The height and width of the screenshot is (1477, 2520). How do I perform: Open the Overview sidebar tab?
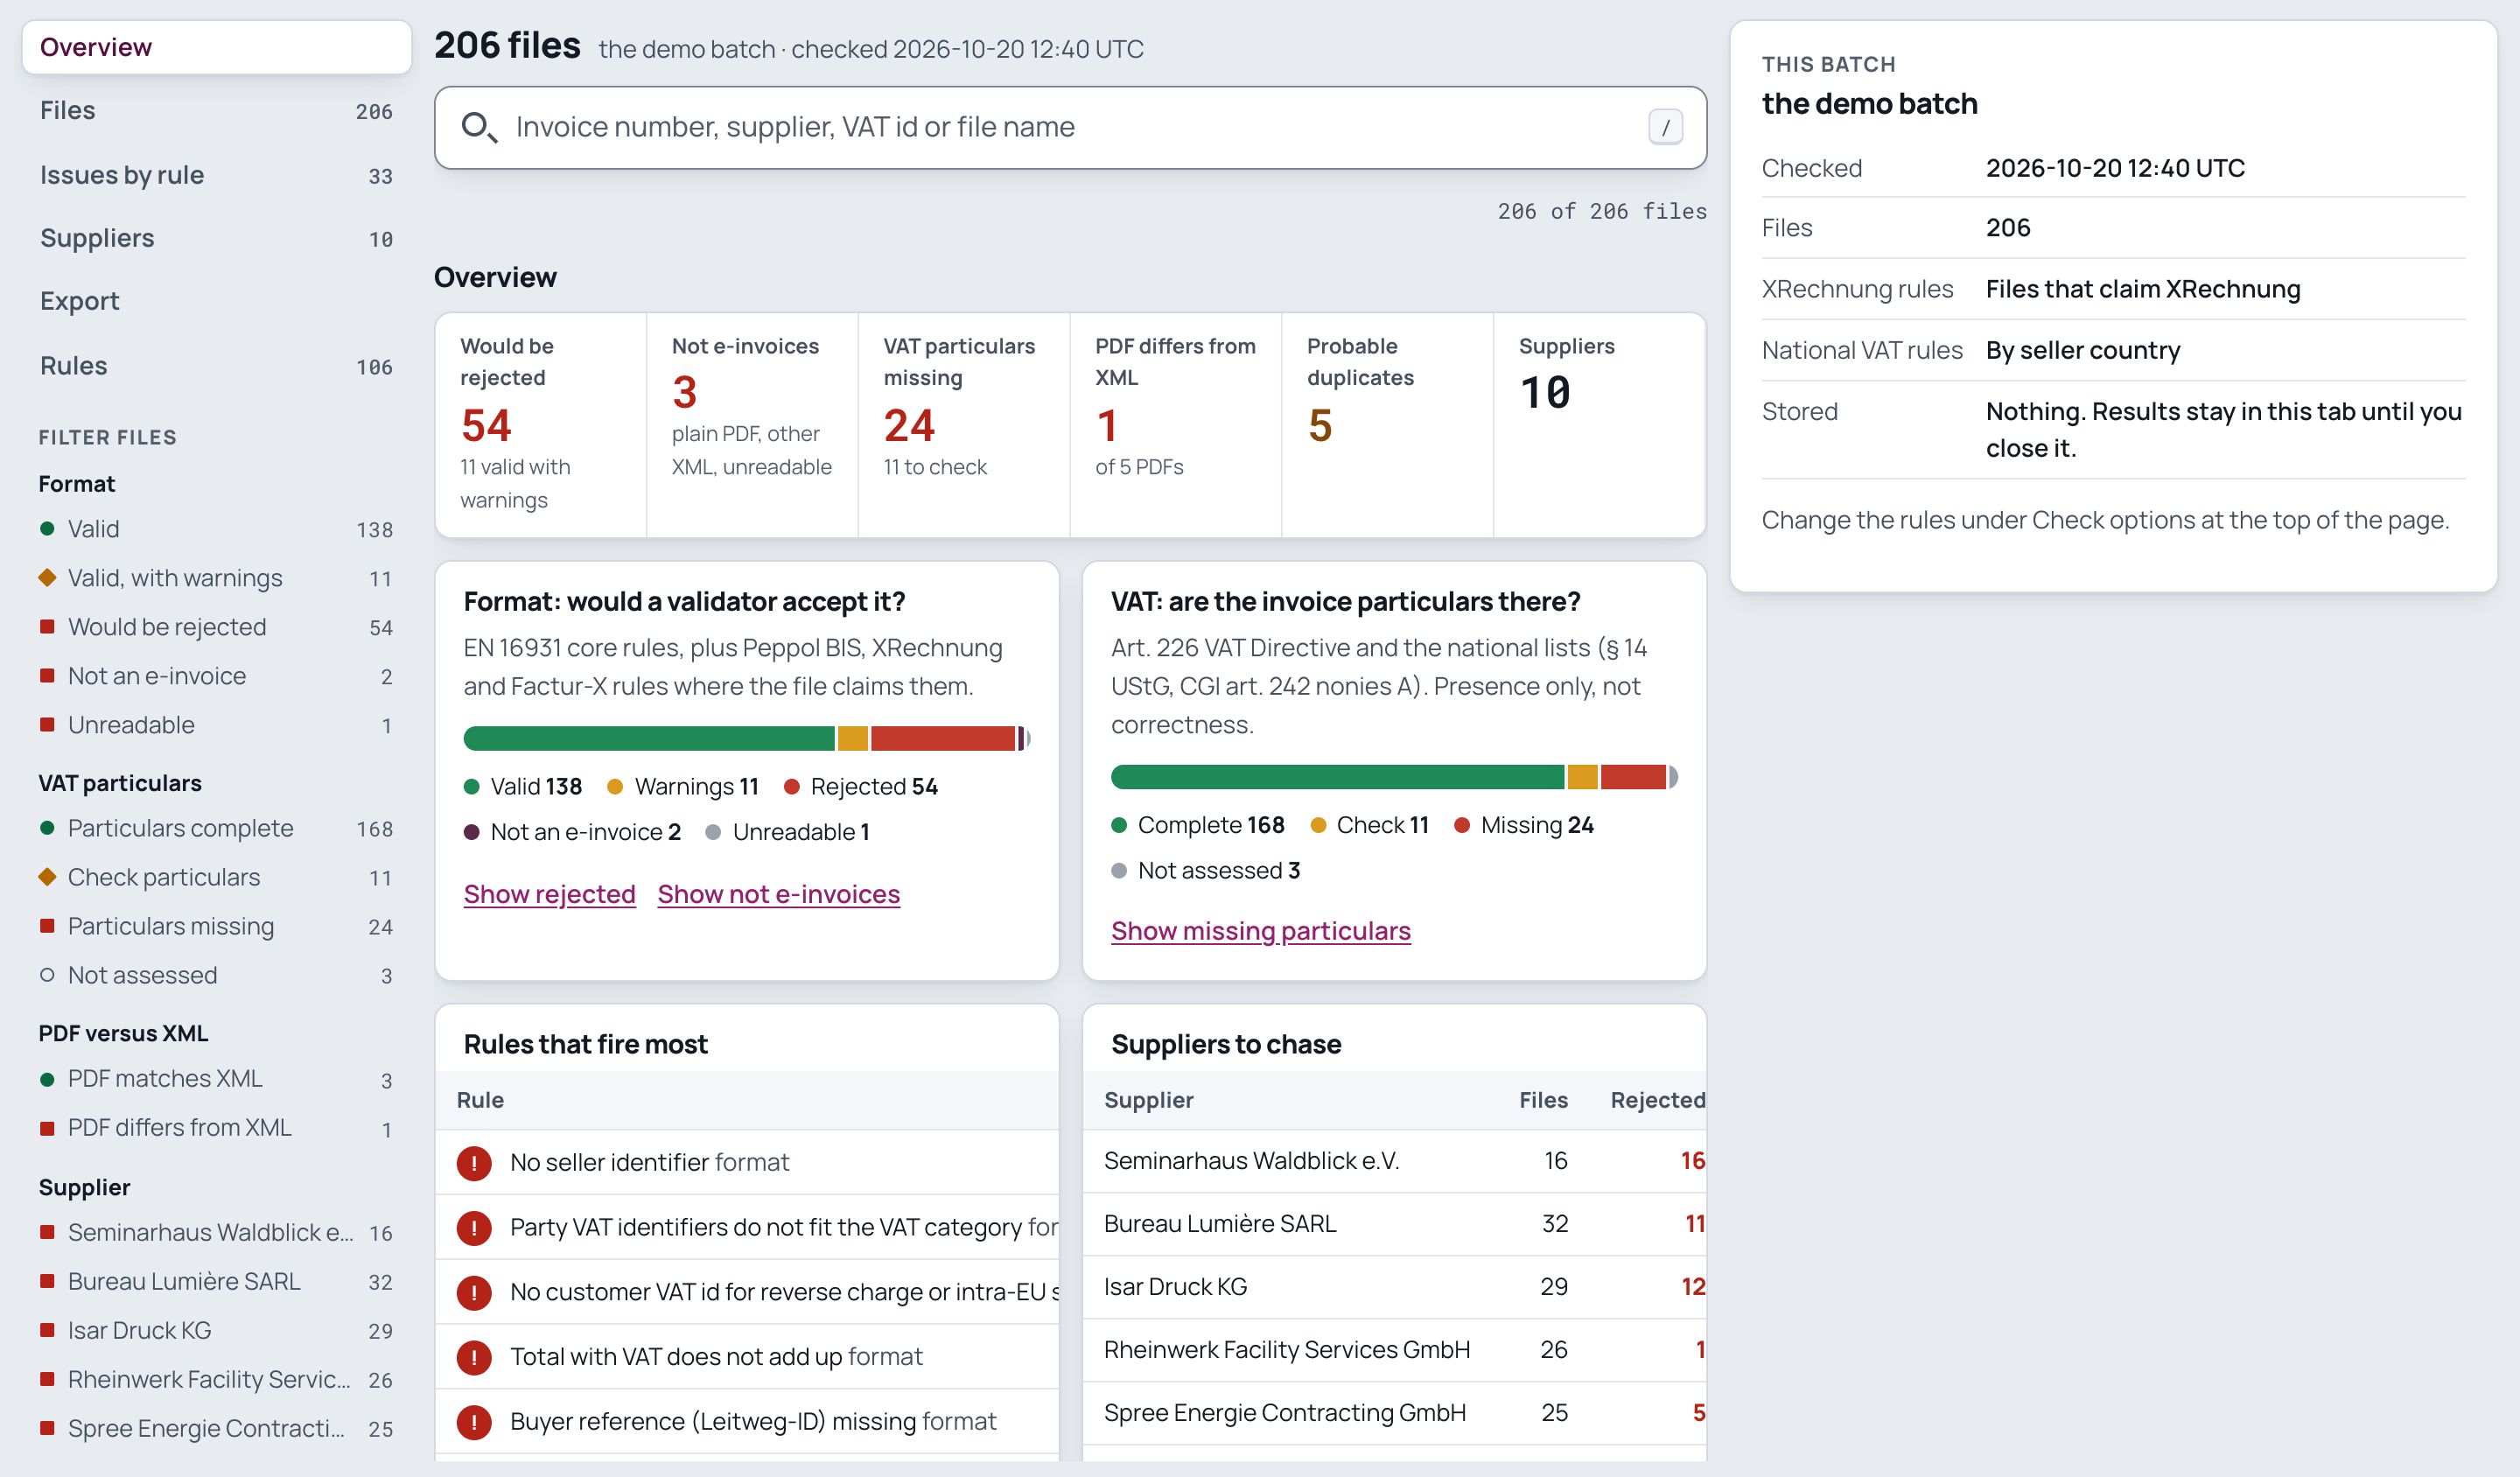[x=216, y=47]
